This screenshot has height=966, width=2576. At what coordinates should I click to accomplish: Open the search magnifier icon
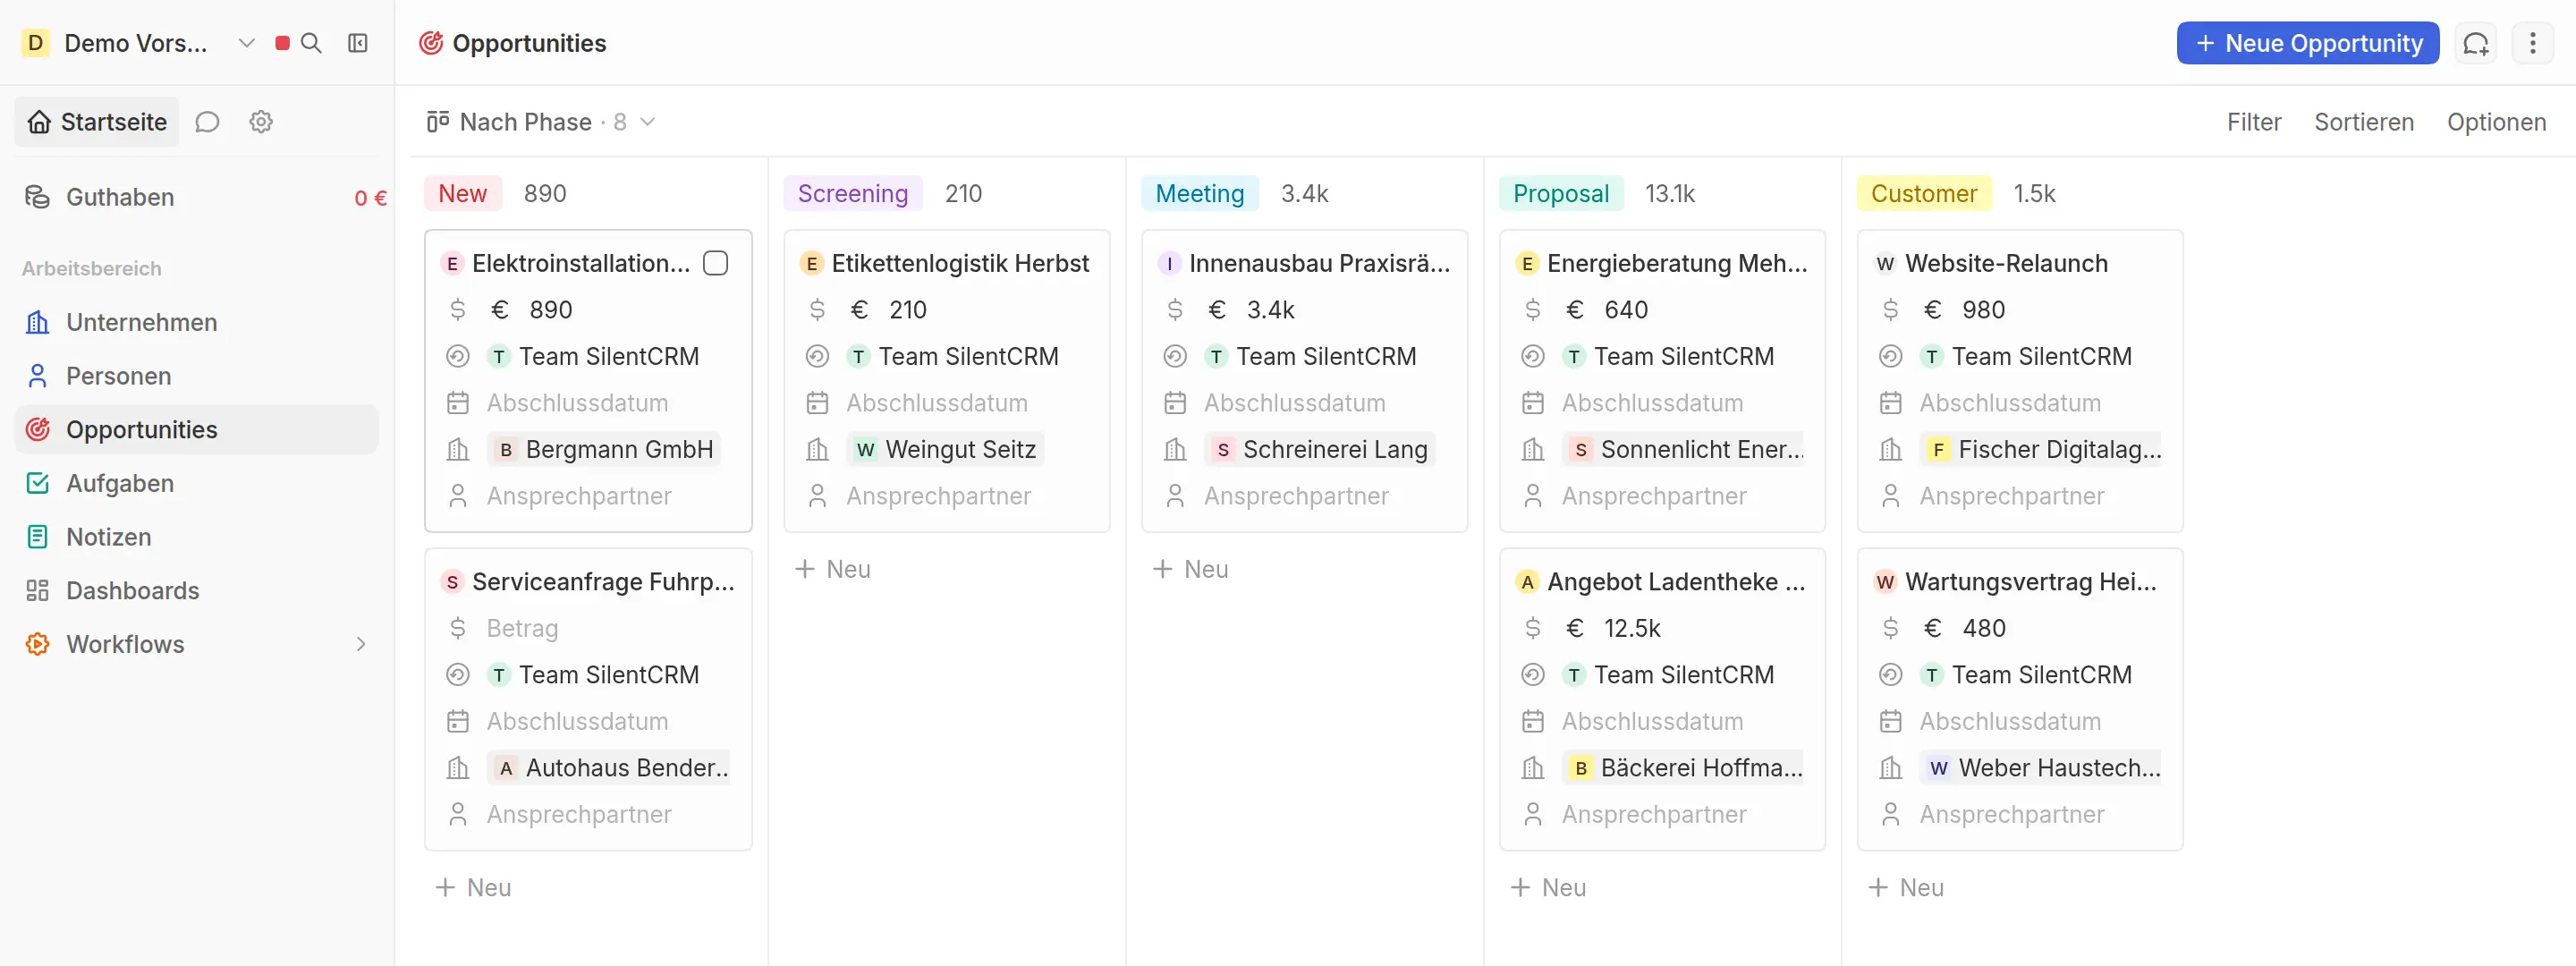tap(311, 43)
